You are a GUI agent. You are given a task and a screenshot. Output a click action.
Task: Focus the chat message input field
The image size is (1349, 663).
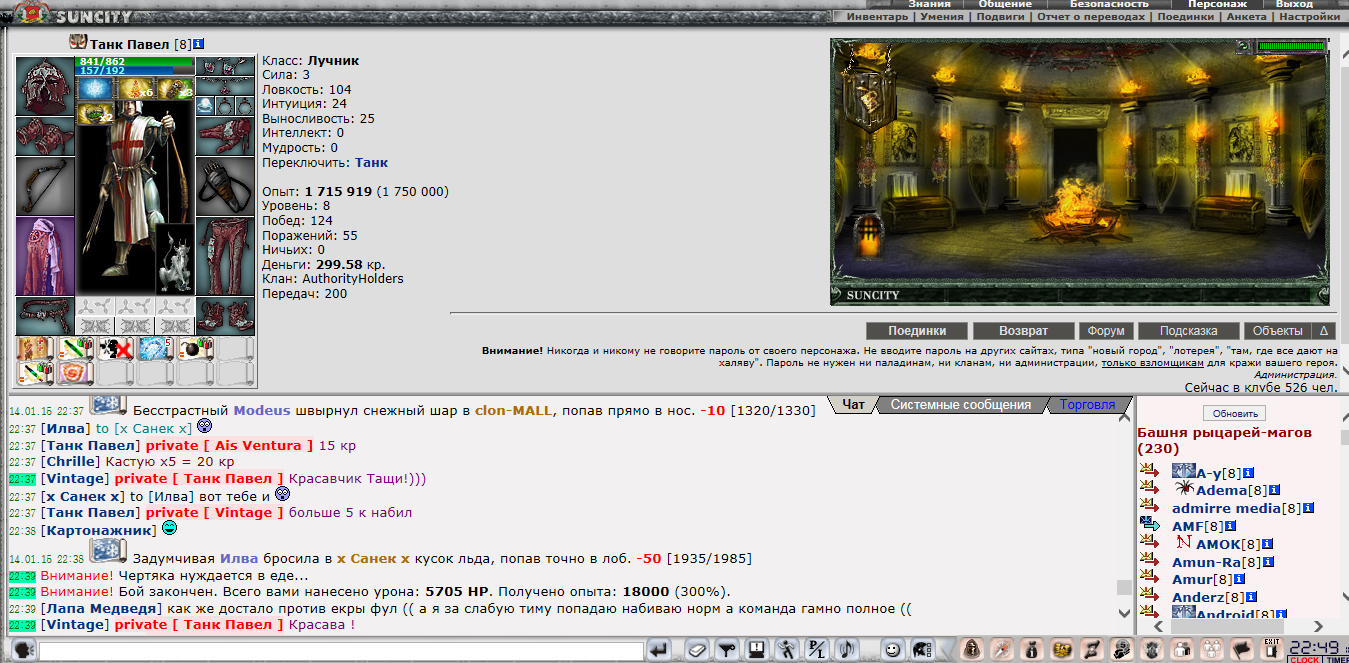[x=341, y=651]
